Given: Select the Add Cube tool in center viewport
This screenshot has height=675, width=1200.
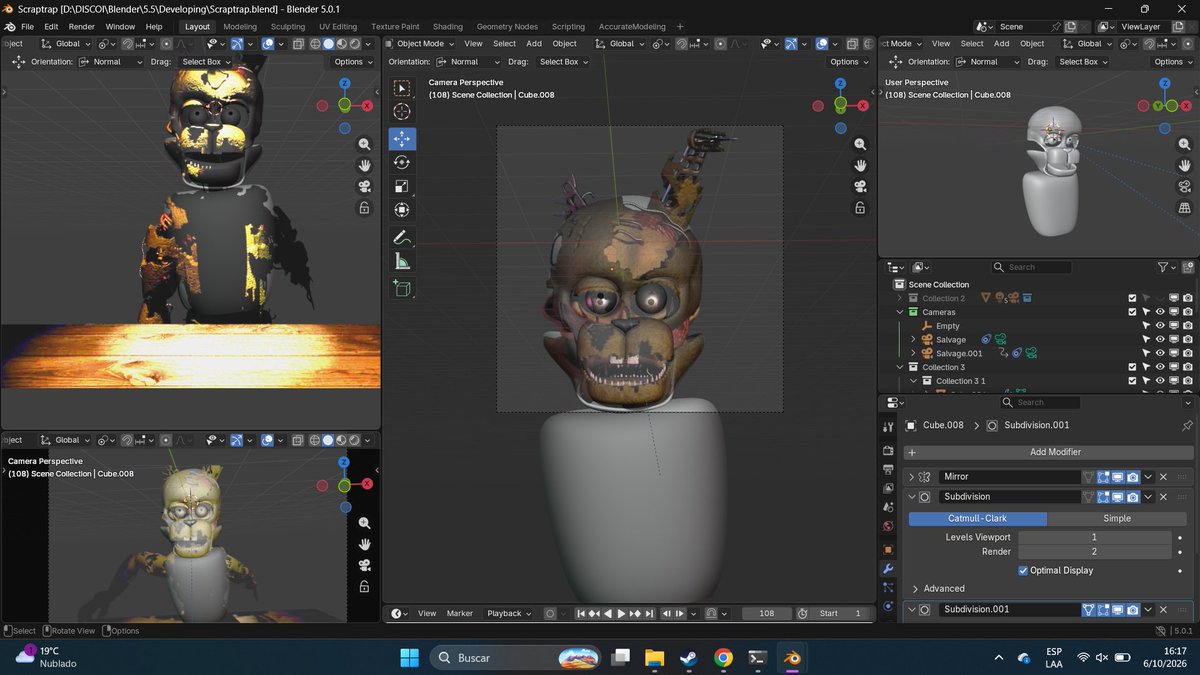Looking at the screenshot, I should pyautogui.click(x=402, y=289).
